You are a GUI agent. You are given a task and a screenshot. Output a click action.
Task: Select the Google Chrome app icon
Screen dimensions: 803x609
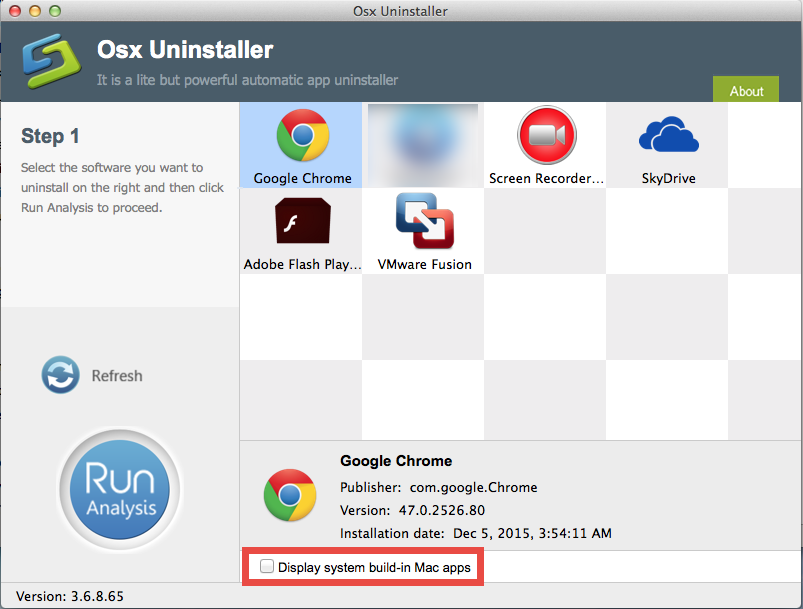(x=300, y=140)
